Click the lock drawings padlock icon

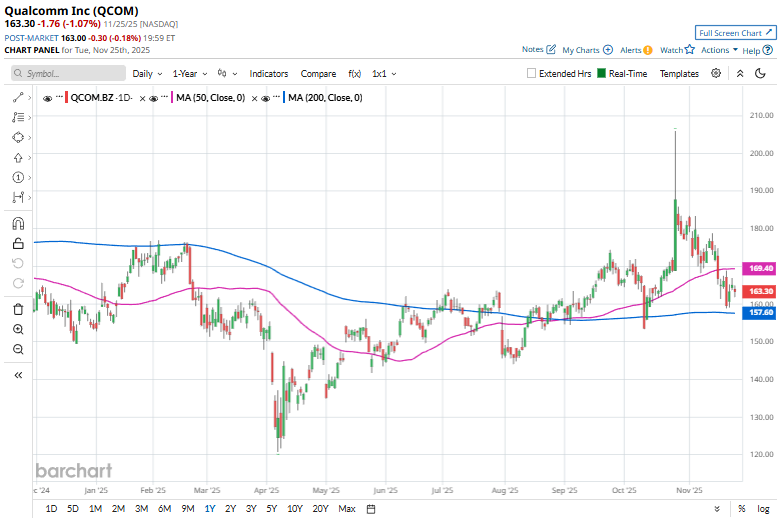coord(18,243)
